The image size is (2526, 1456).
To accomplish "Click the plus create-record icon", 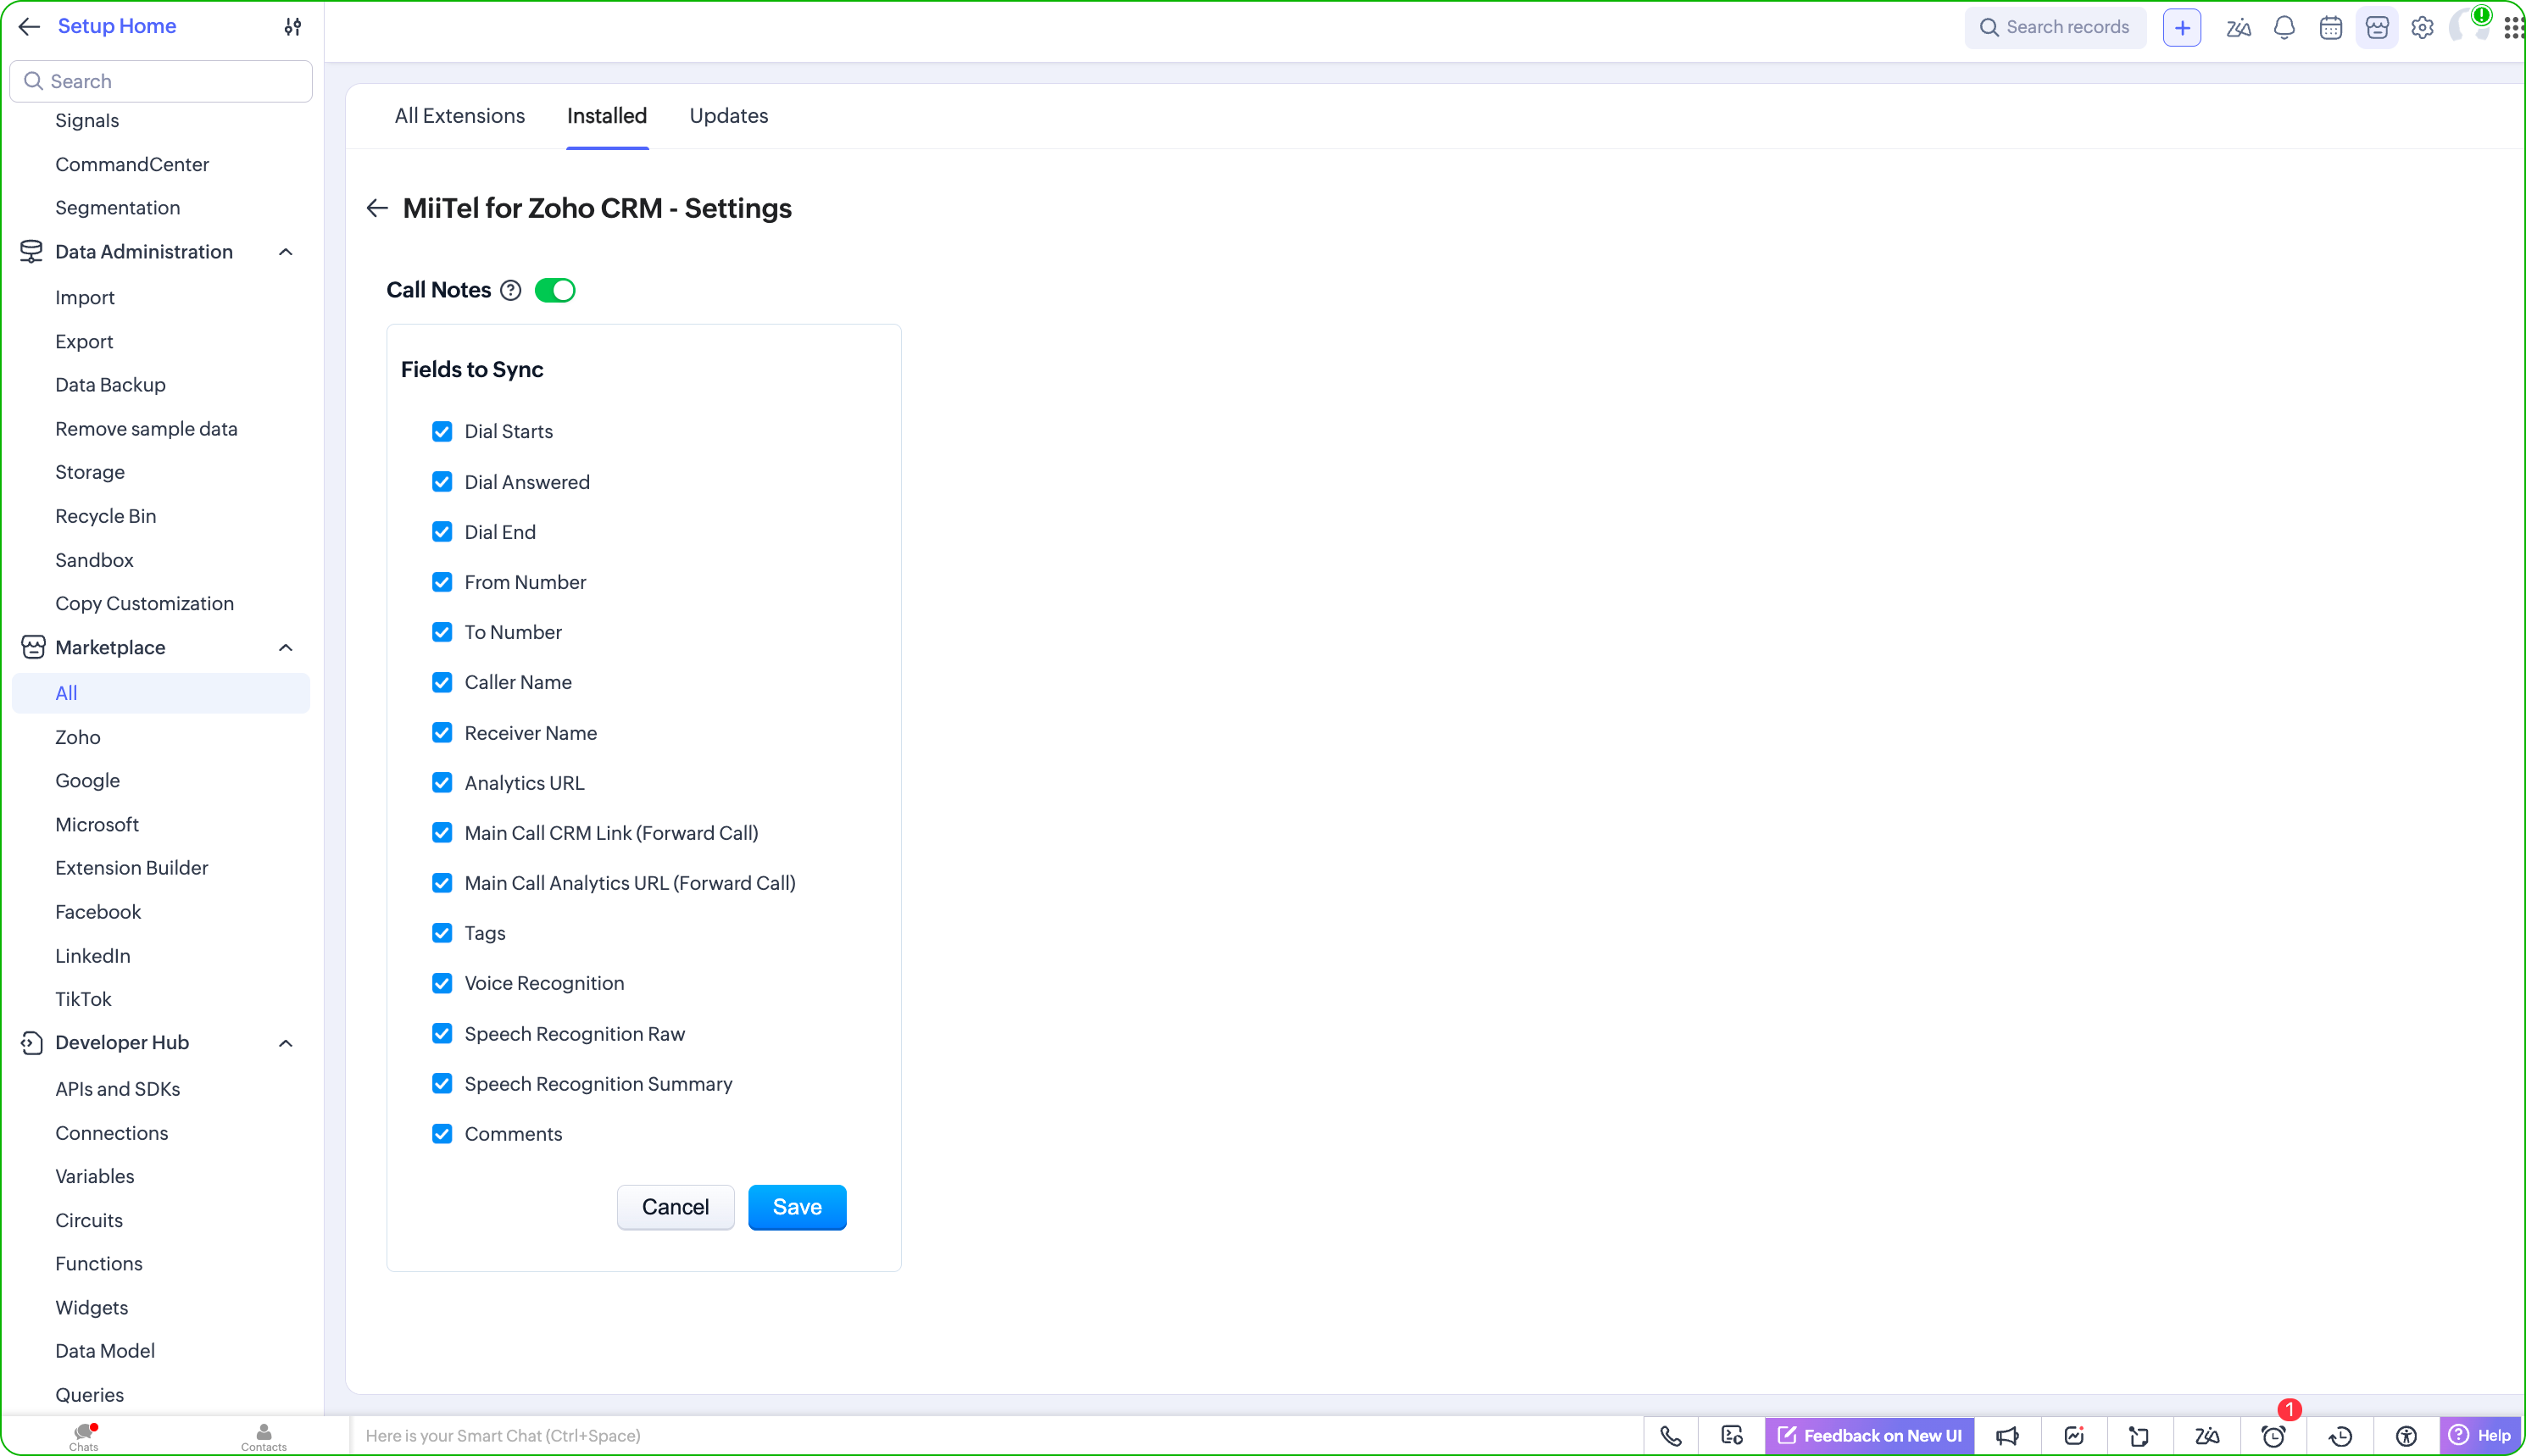I will pyautogui.click(x=2181, y=27).
